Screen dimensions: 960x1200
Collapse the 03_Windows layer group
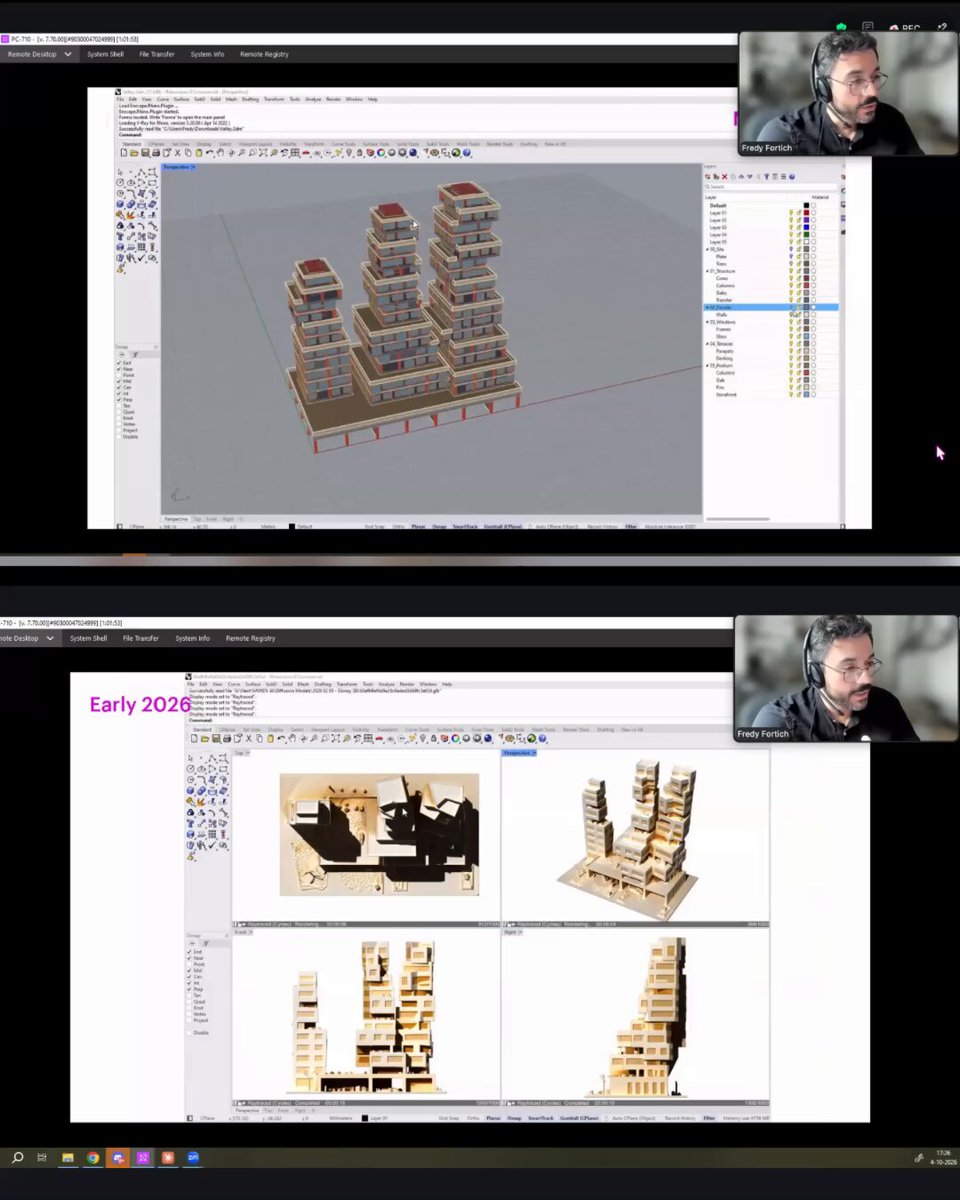tap(707, 322)
